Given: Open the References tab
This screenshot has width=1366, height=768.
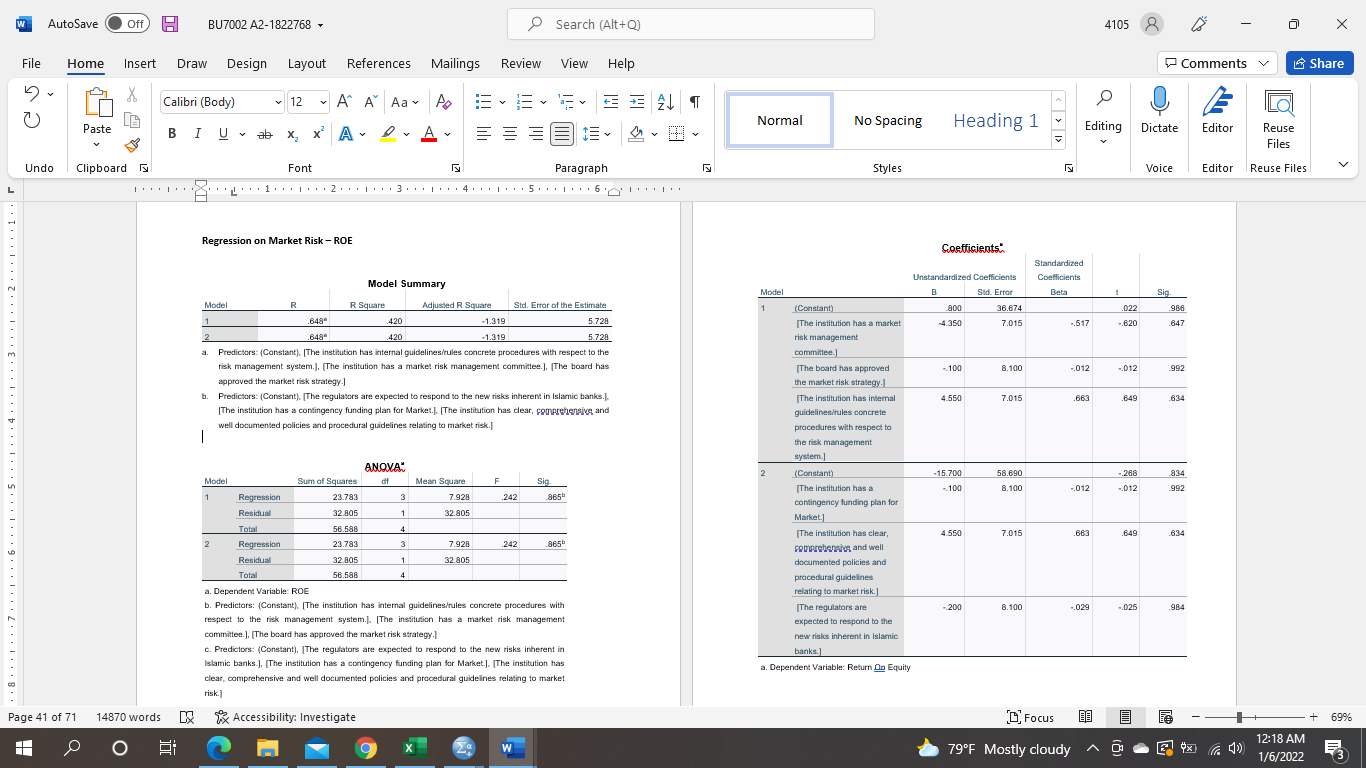Looking at the screenshot, I should coord(379,63).
